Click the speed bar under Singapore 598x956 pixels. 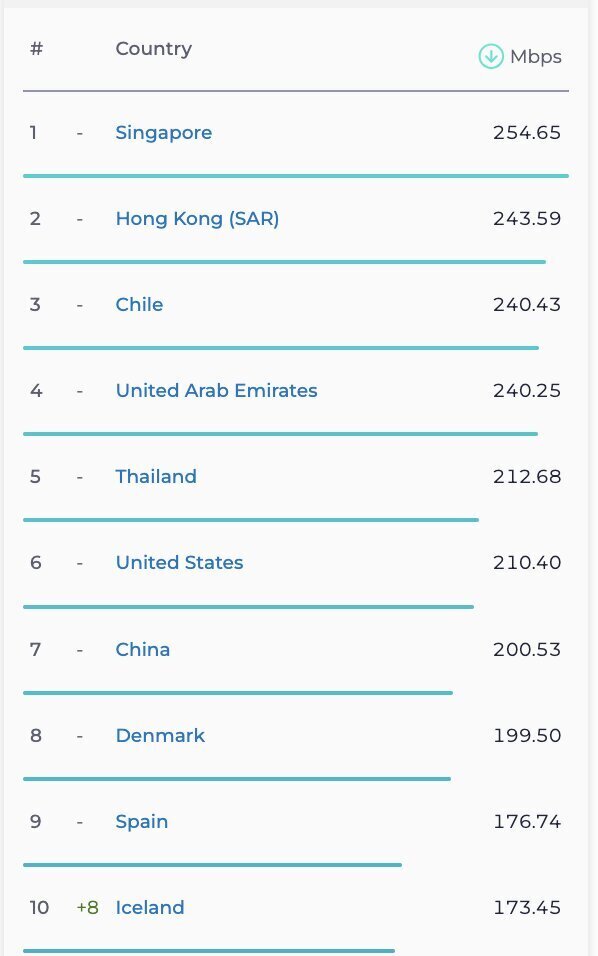tap(296, 176)
